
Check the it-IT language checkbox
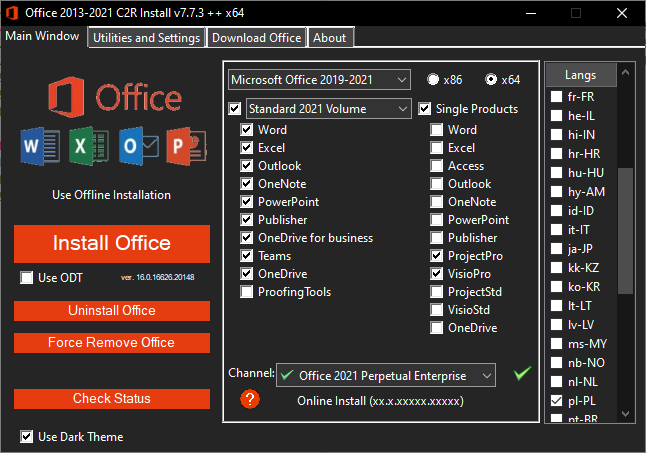click(557, 230)
